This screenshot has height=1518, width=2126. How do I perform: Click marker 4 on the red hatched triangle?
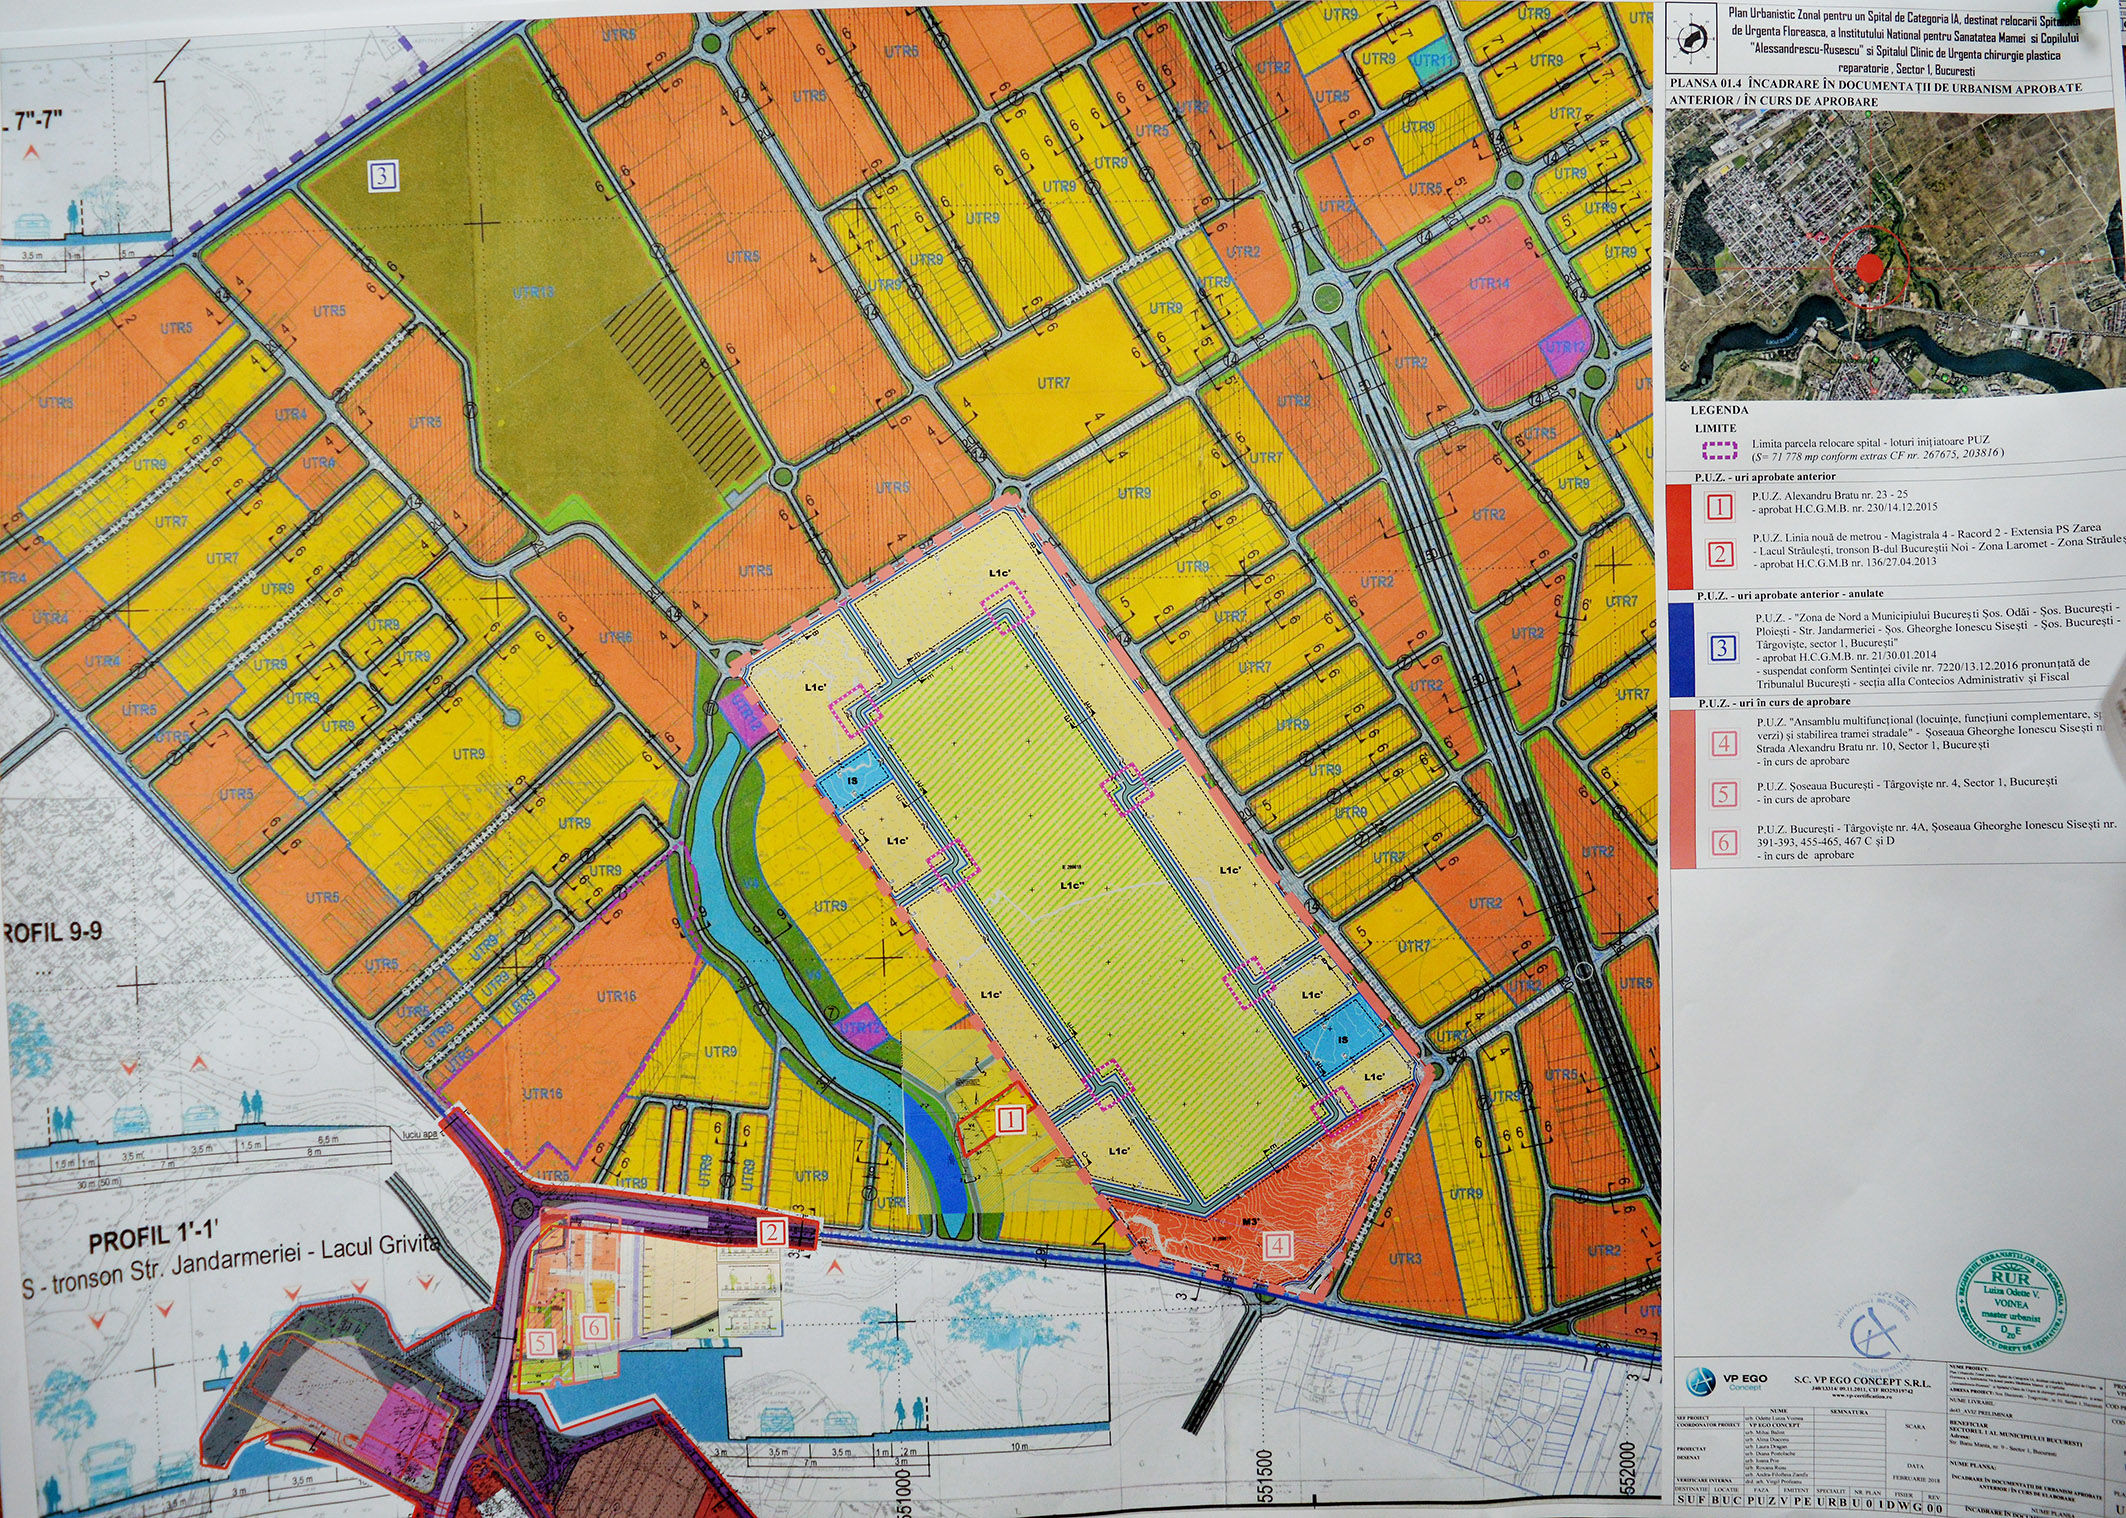coord(1278,1246)
